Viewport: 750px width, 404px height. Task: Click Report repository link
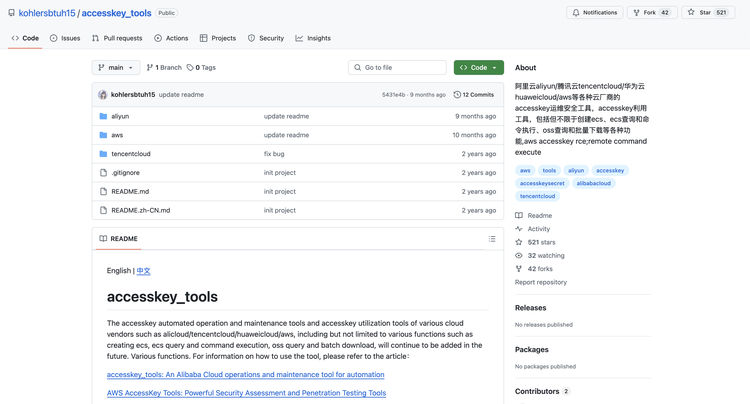point(541,282)
